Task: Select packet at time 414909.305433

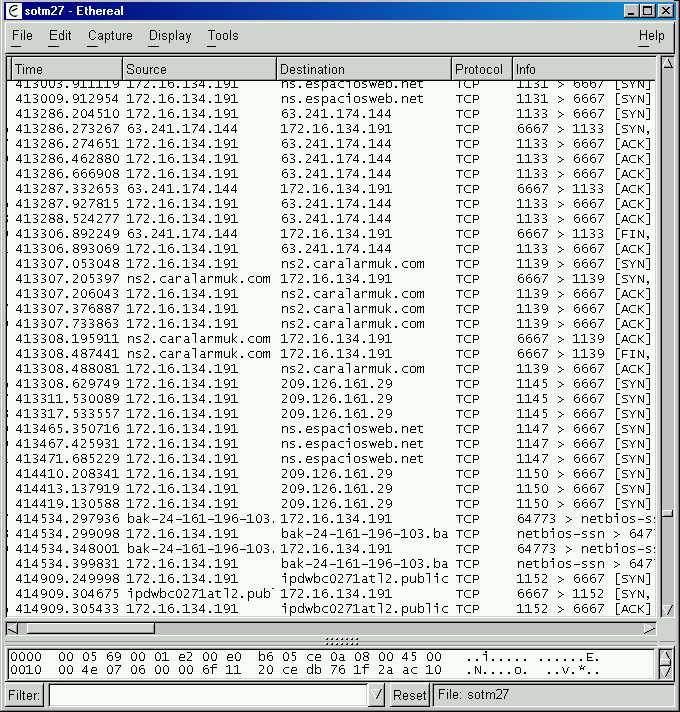Action: click(331, 608)
